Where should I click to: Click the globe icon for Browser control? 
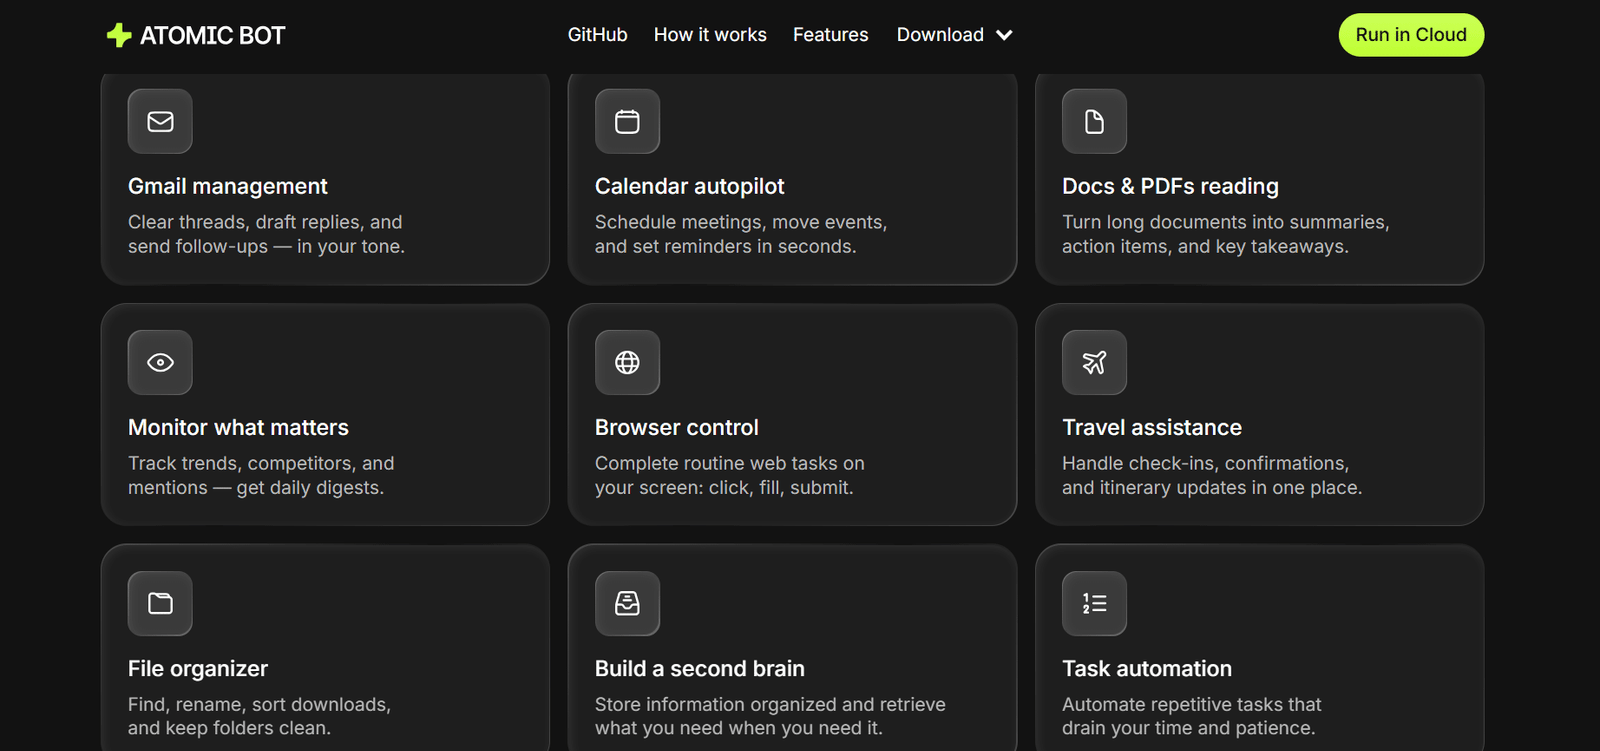(627, 362)
